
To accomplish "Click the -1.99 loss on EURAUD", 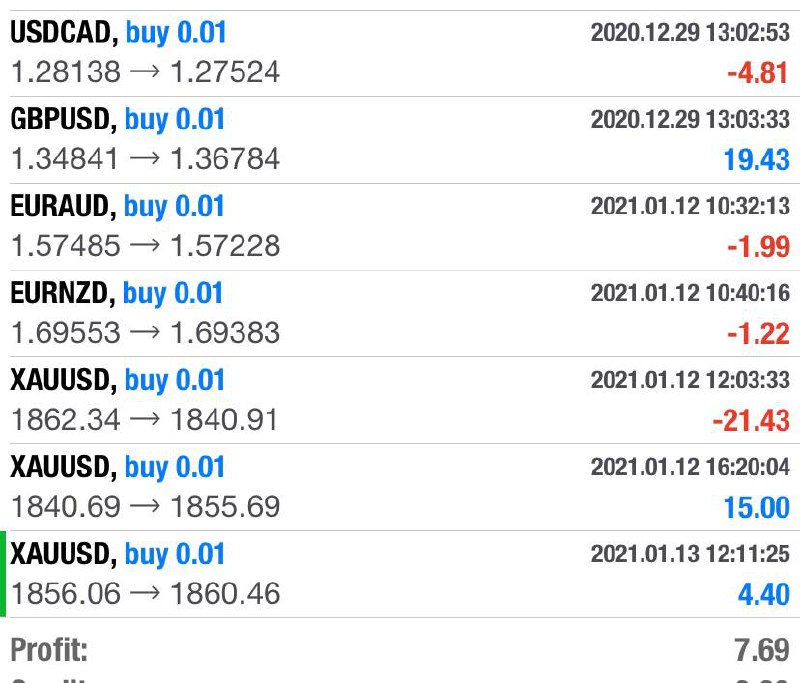I will [758, 246].
